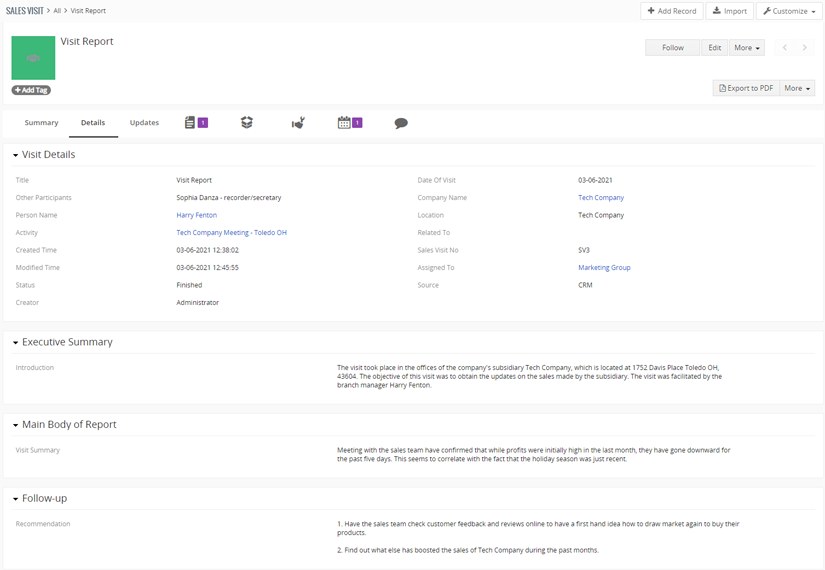Open the More dropdown beside Edit

(x=747, y=47)
